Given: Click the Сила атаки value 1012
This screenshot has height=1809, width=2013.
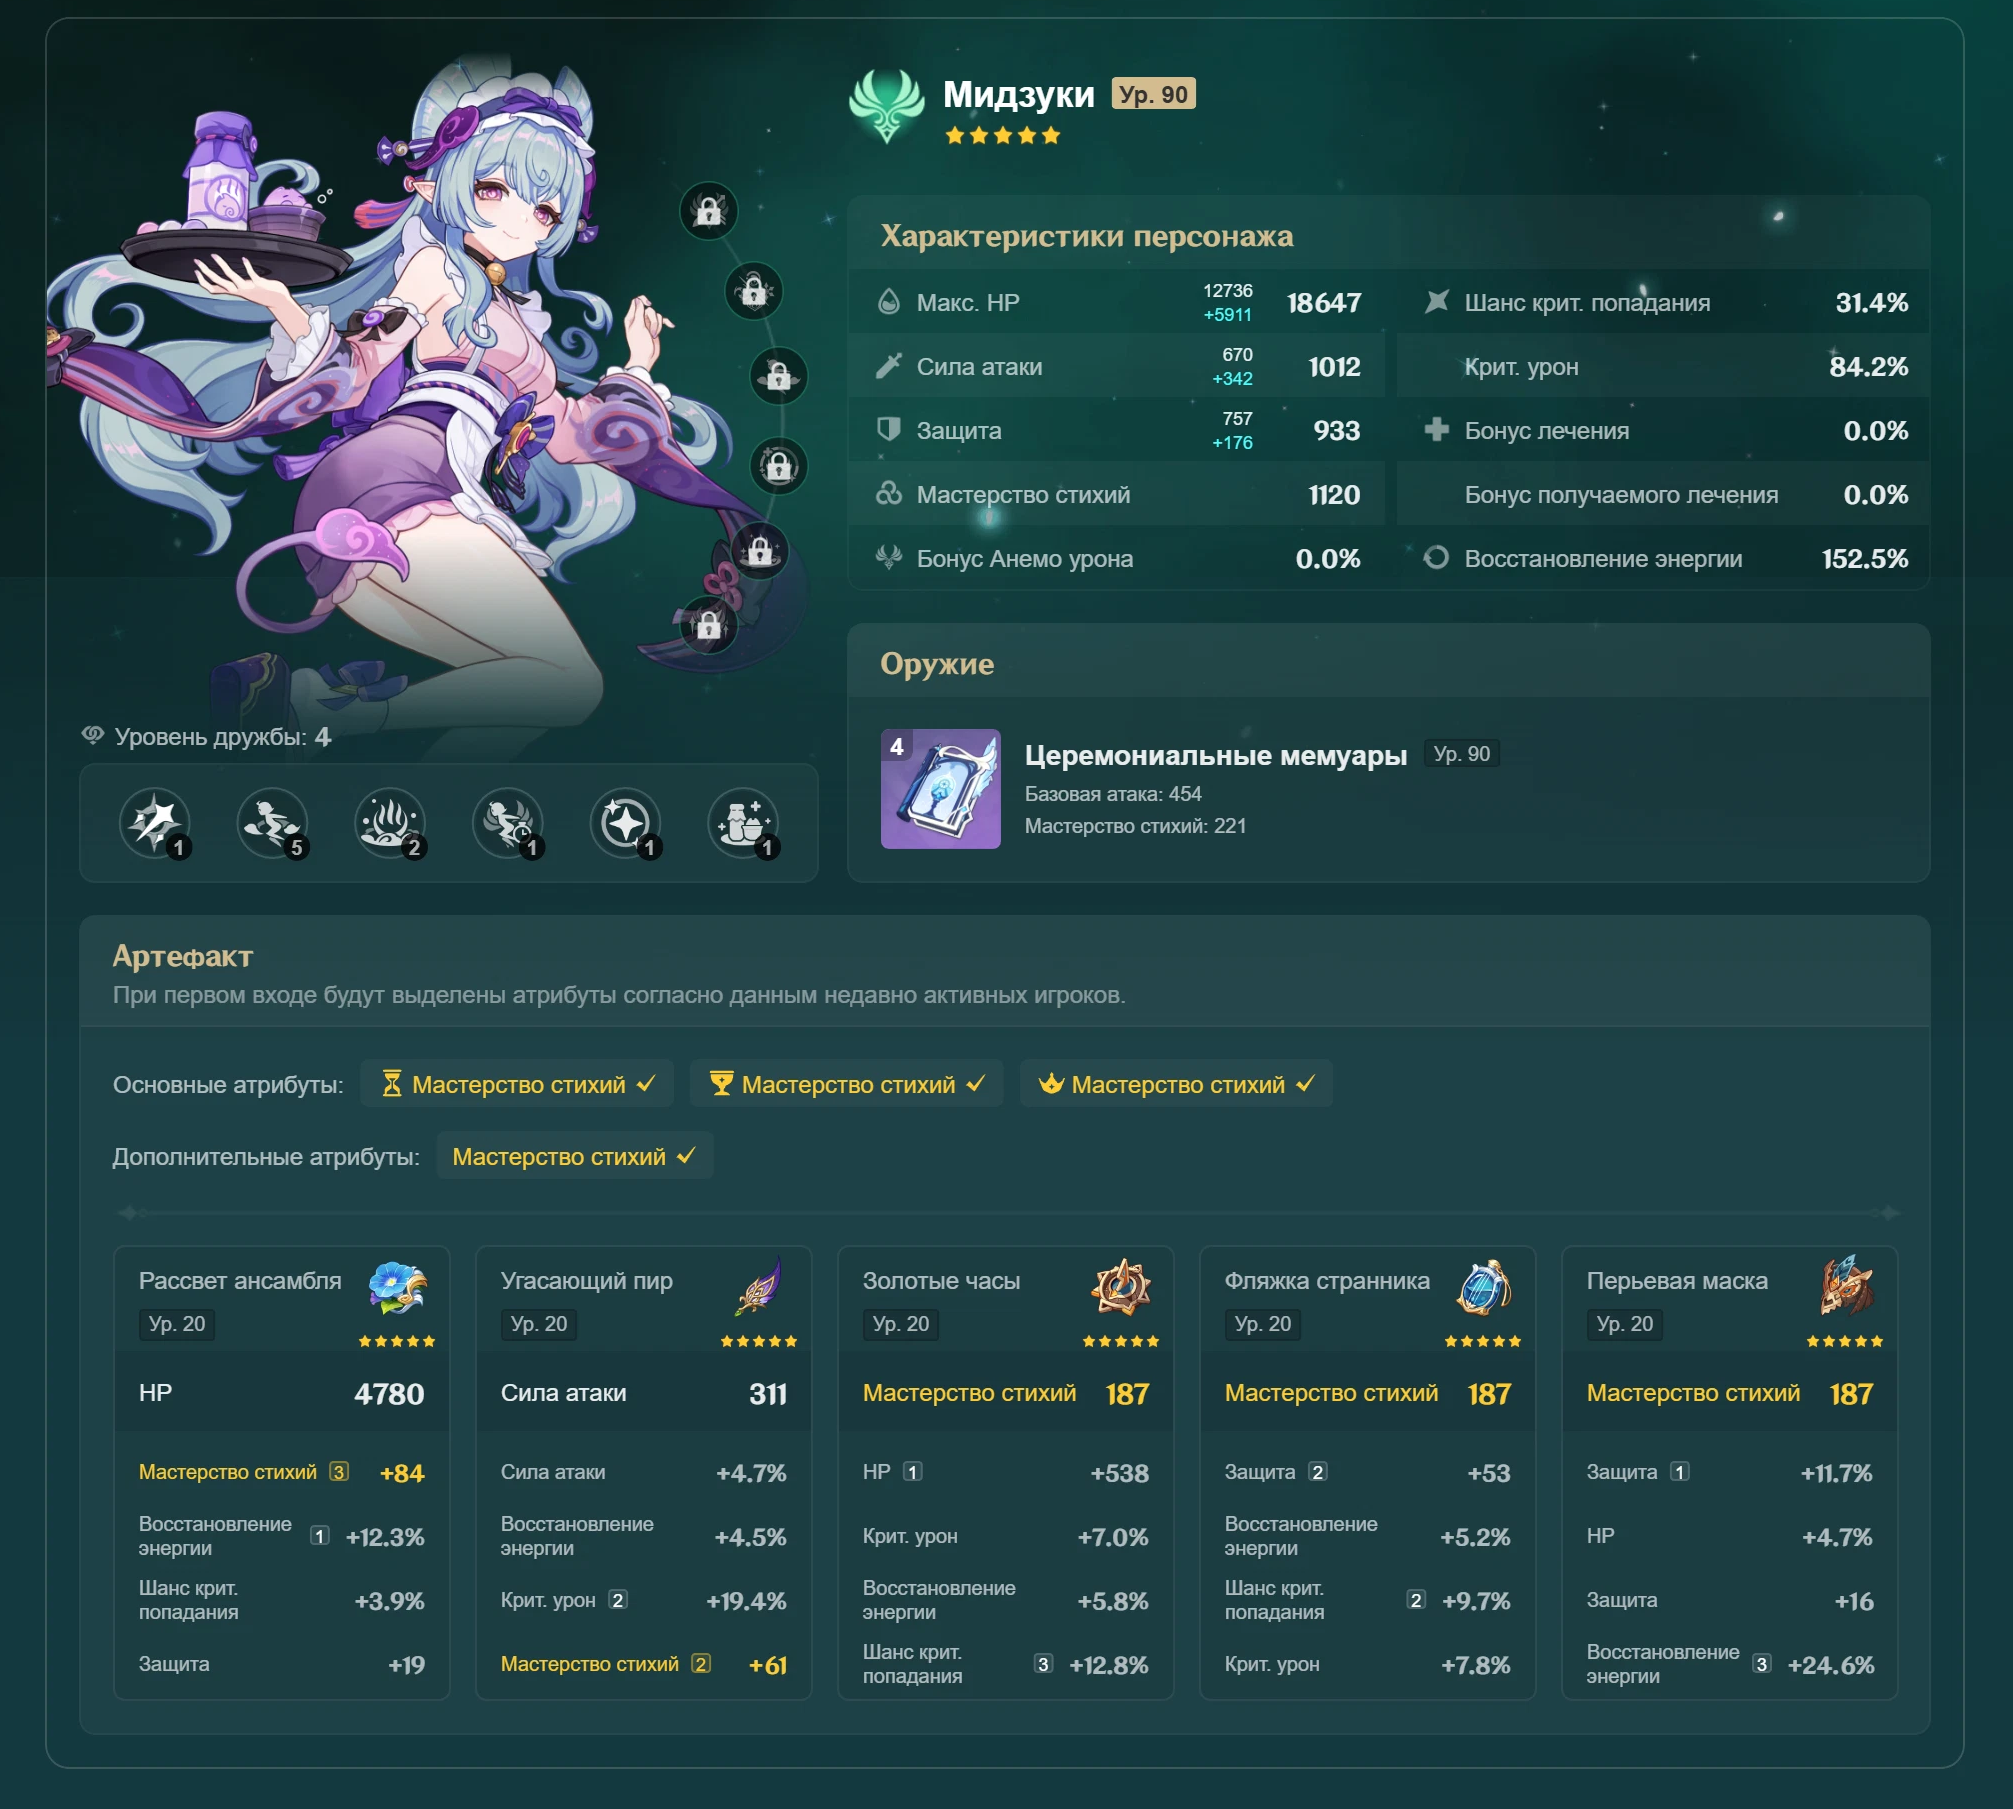Looking at the screenshot, I should pyautogui.click(x=1334, y=367).
